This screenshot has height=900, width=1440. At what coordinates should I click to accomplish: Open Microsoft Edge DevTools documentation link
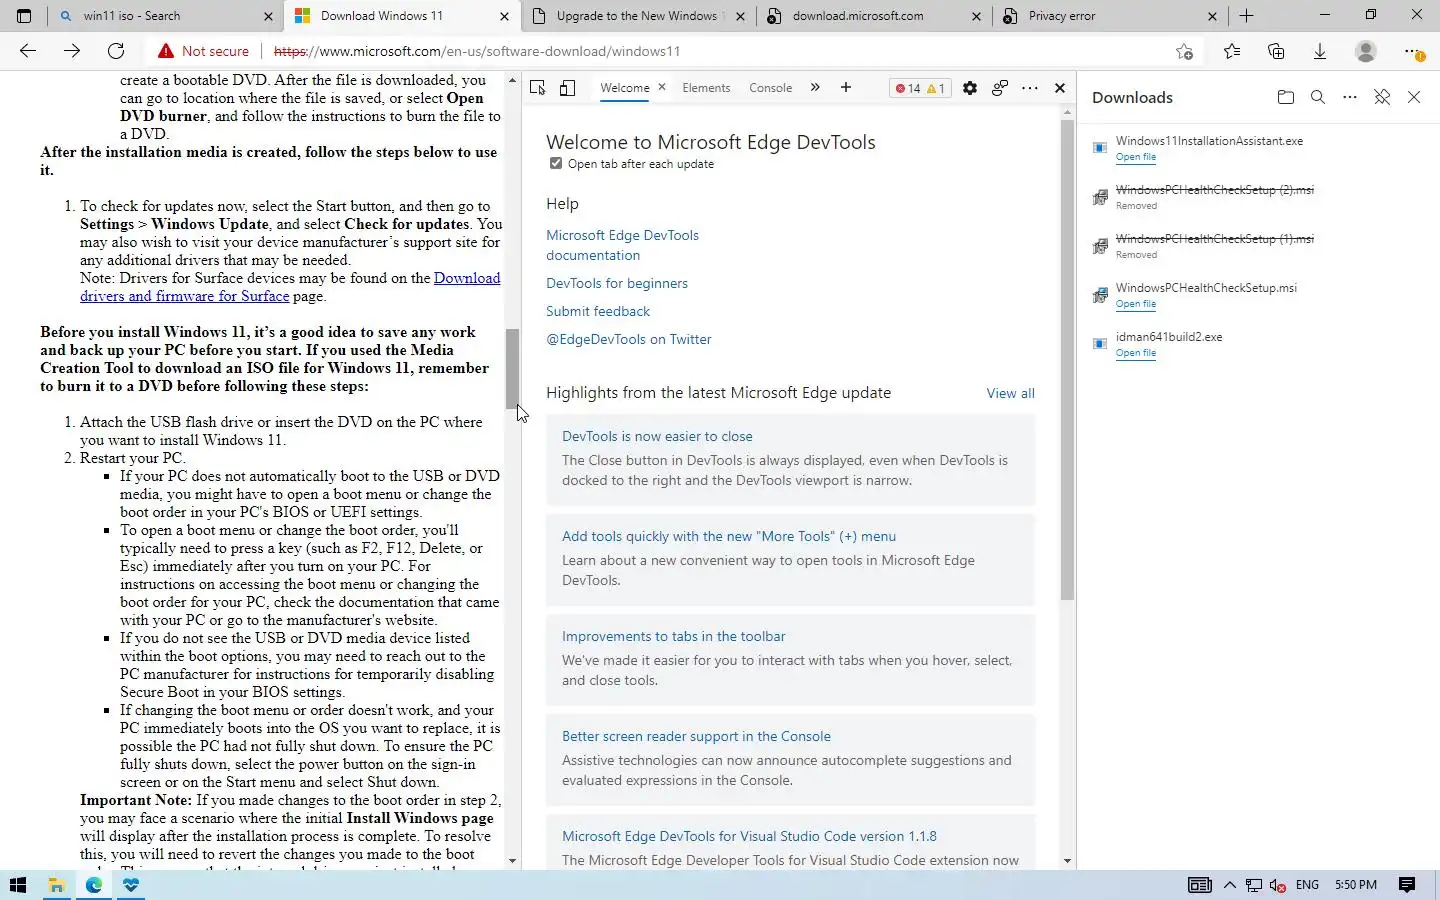(622, 245)
